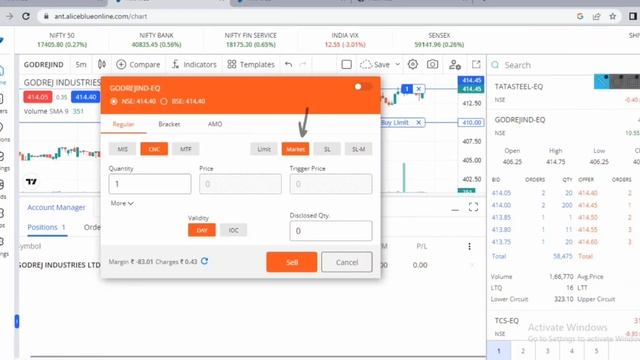Refresh margin and charges
Viewport: 640px width, 360px height.
pos(204,261)
